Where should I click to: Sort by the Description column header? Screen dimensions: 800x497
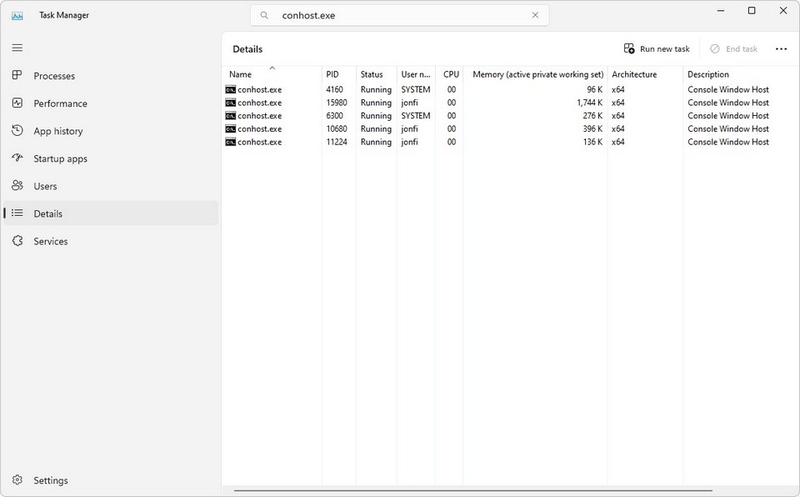pos(708,74)
